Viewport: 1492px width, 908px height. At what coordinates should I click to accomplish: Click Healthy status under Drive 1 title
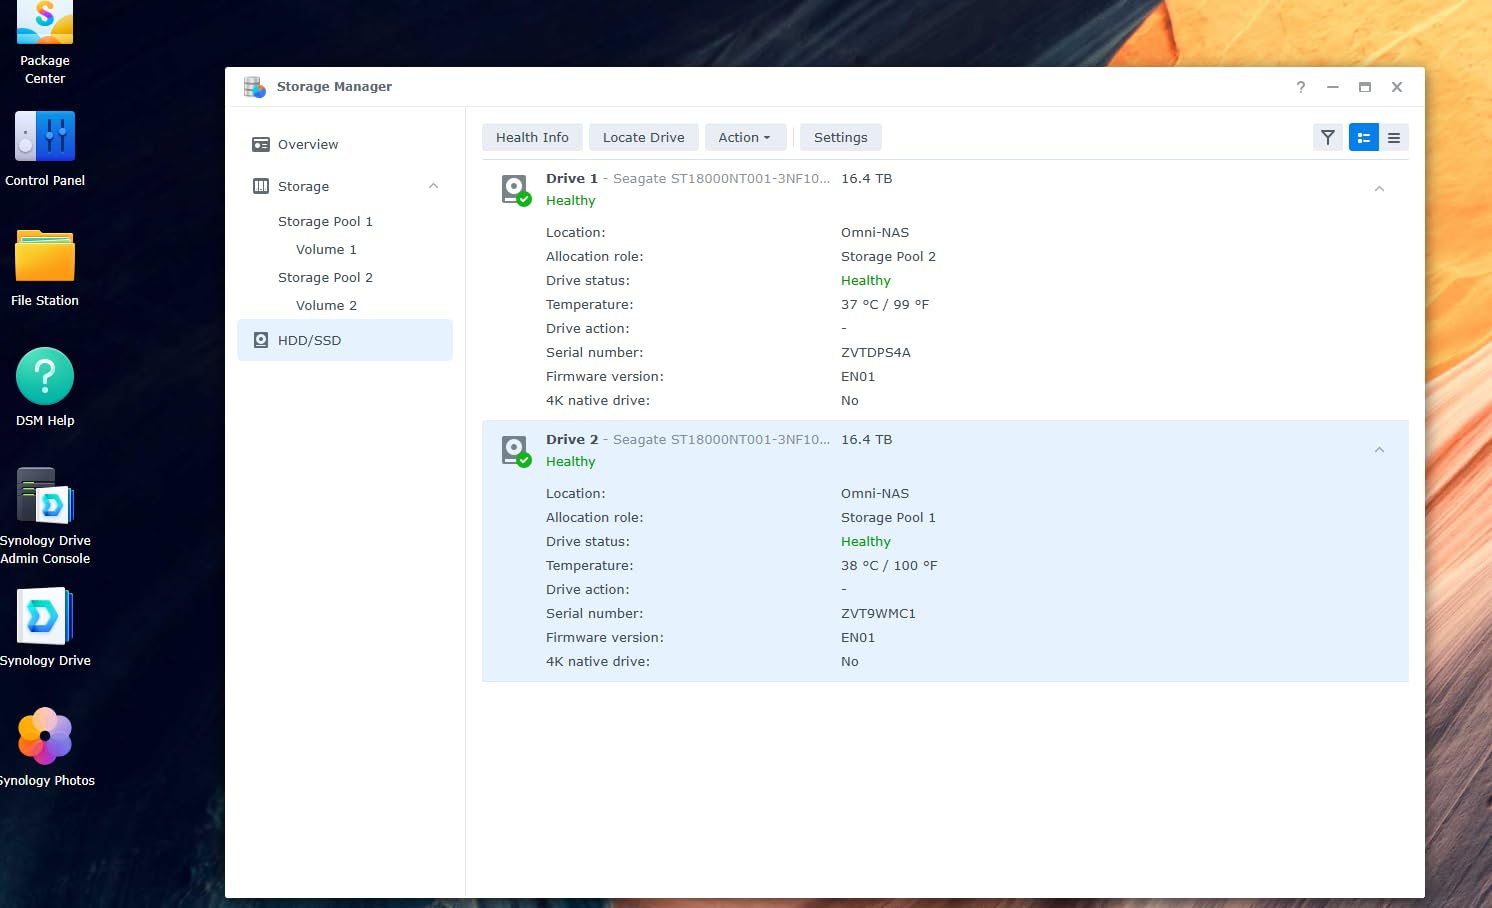tap(571, 200)
